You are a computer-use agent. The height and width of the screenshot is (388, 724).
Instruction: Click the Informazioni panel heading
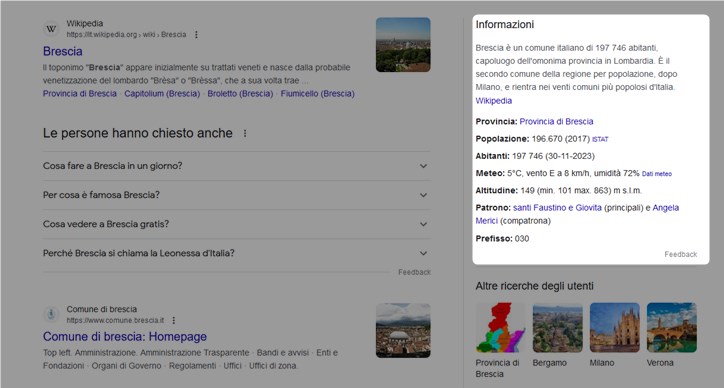(505, 24)
